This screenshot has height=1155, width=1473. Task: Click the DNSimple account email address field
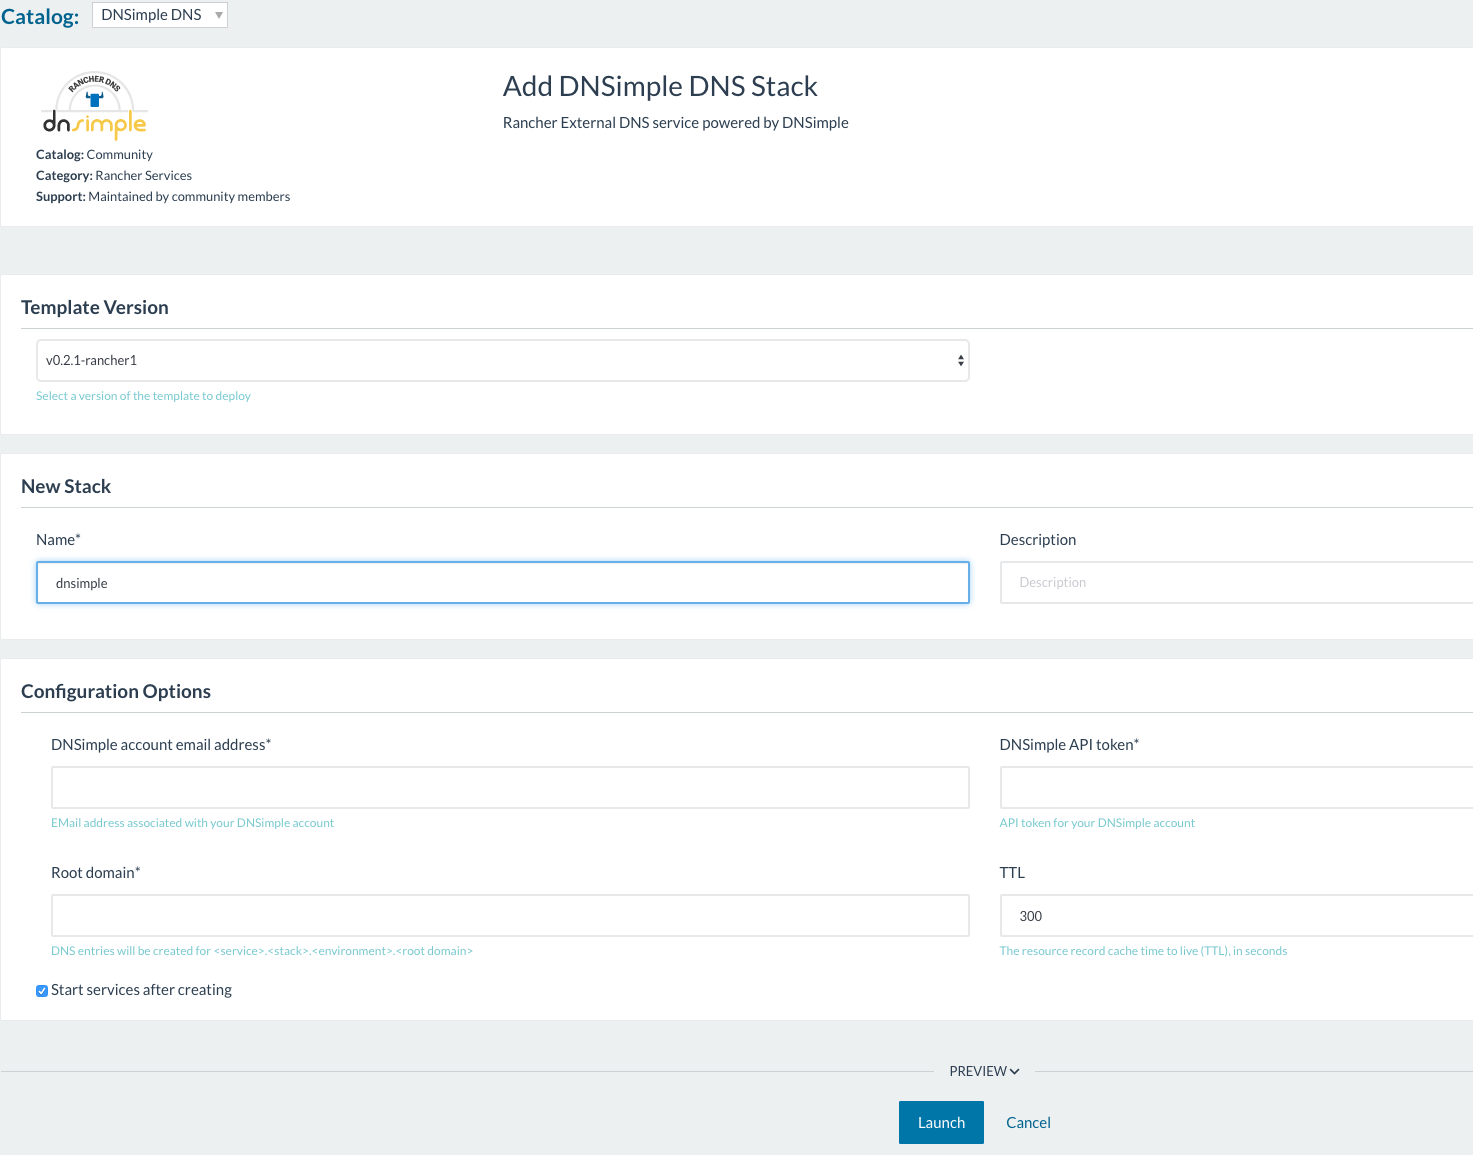(x=509, y=788)
